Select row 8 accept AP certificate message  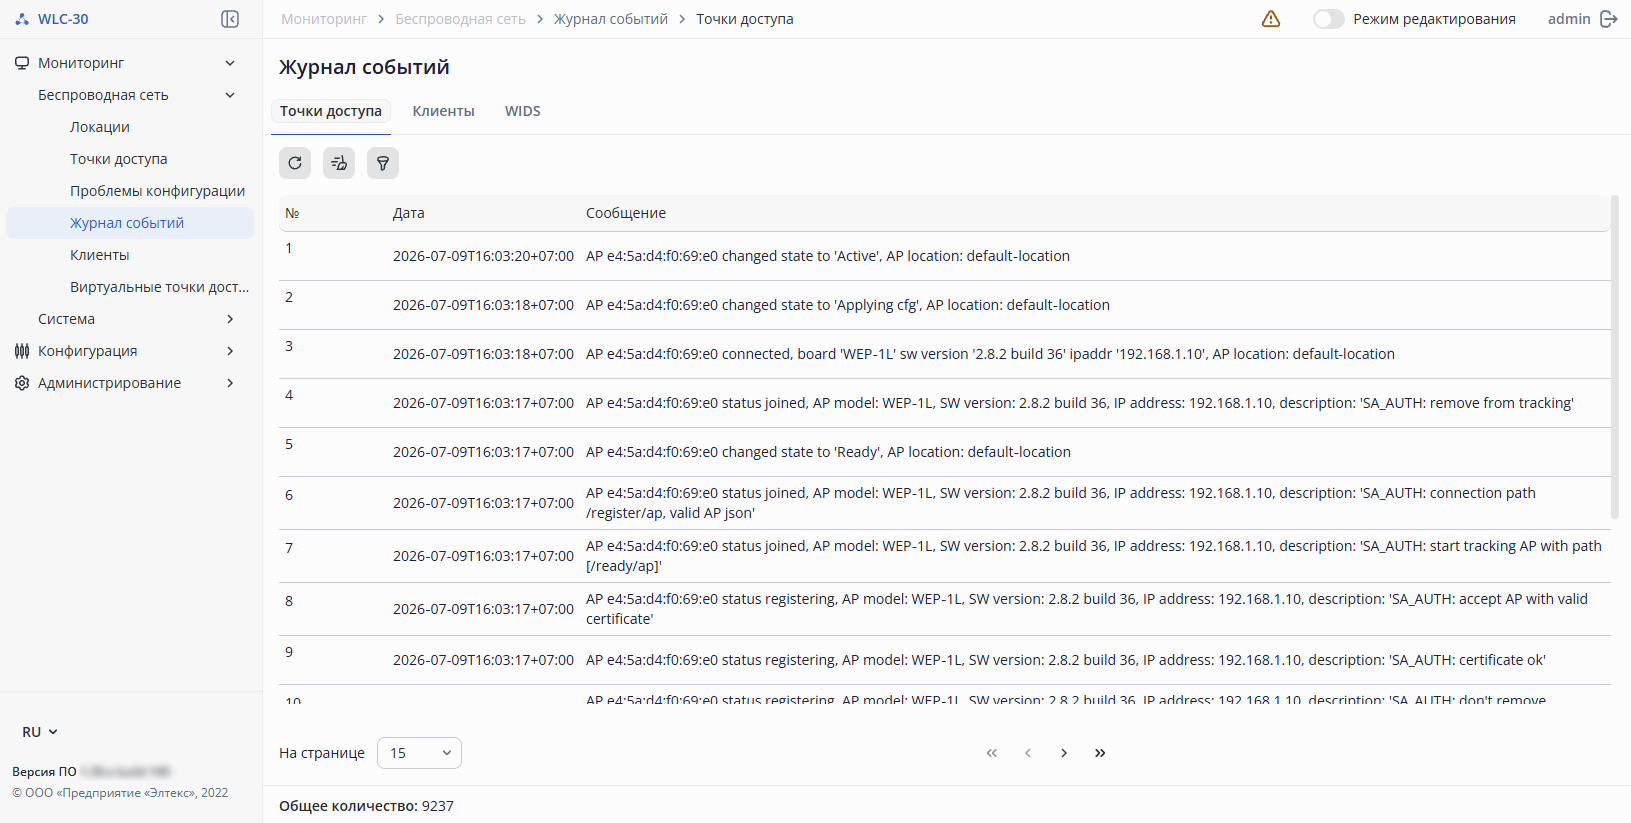[x=1087, y=609]
